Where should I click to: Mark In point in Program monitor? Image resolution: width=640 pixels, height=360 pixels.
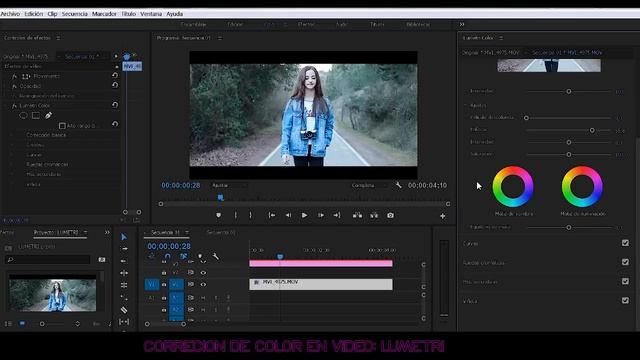(x=236, y=215)
